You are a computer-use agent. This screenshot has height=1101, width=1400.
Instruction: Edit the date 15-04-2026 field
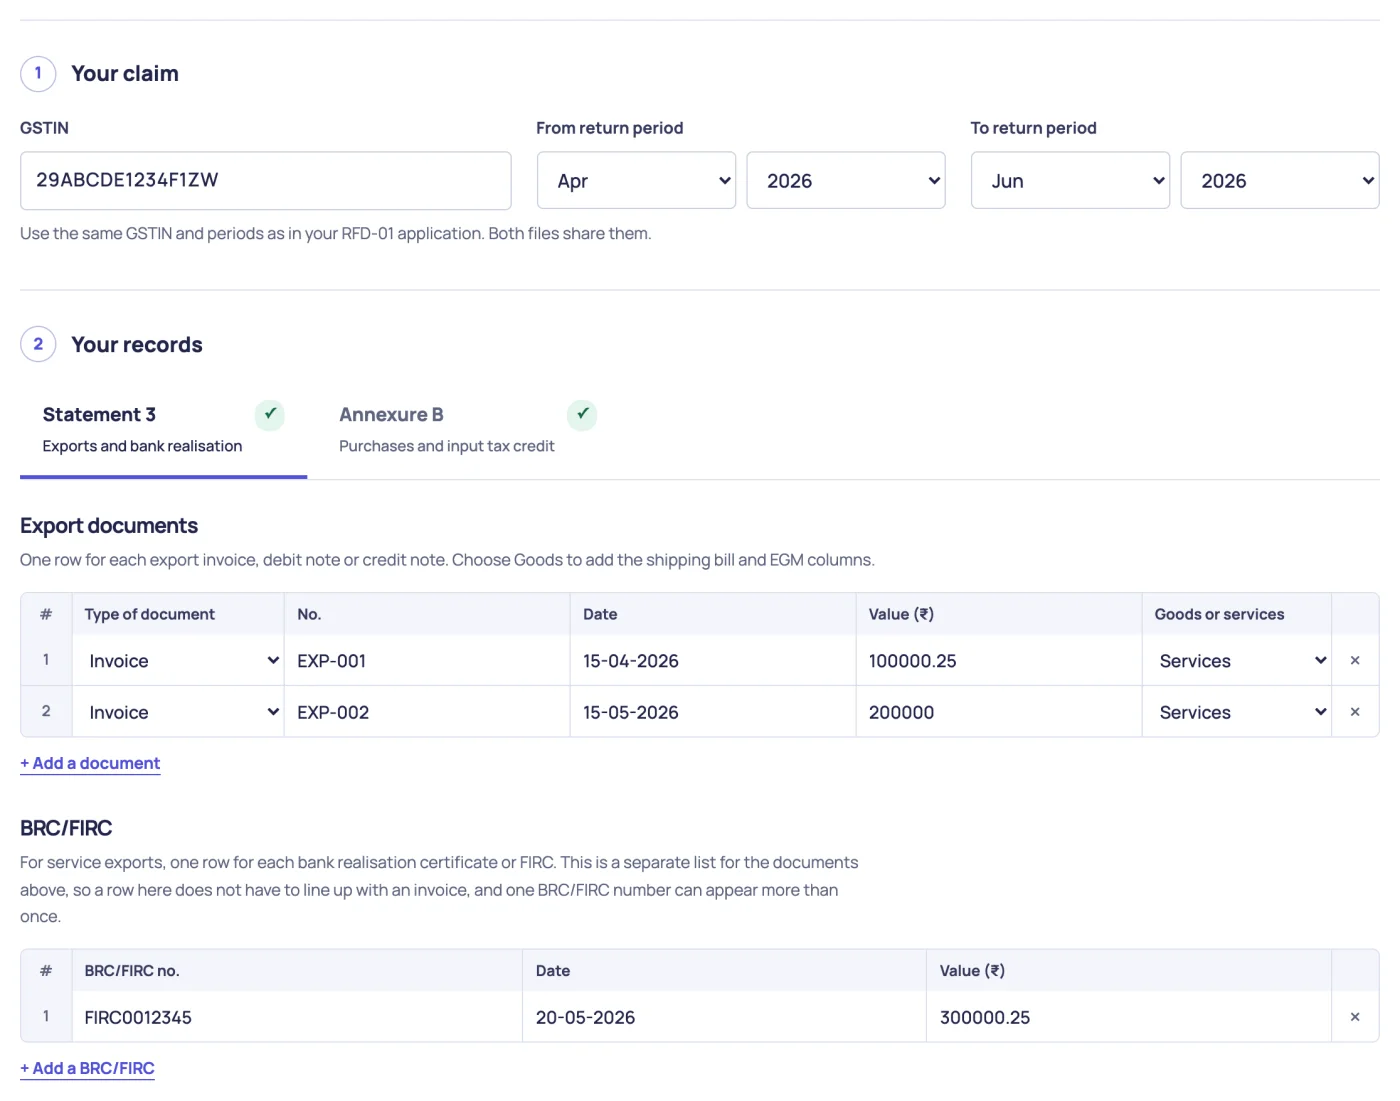(713, 661)
